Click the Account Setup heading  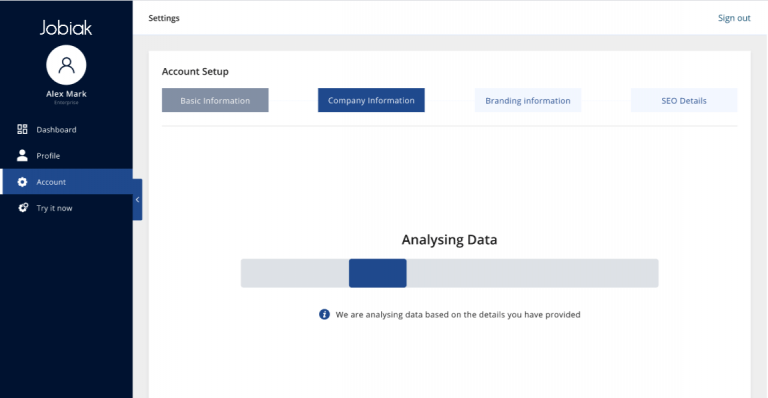195,71
